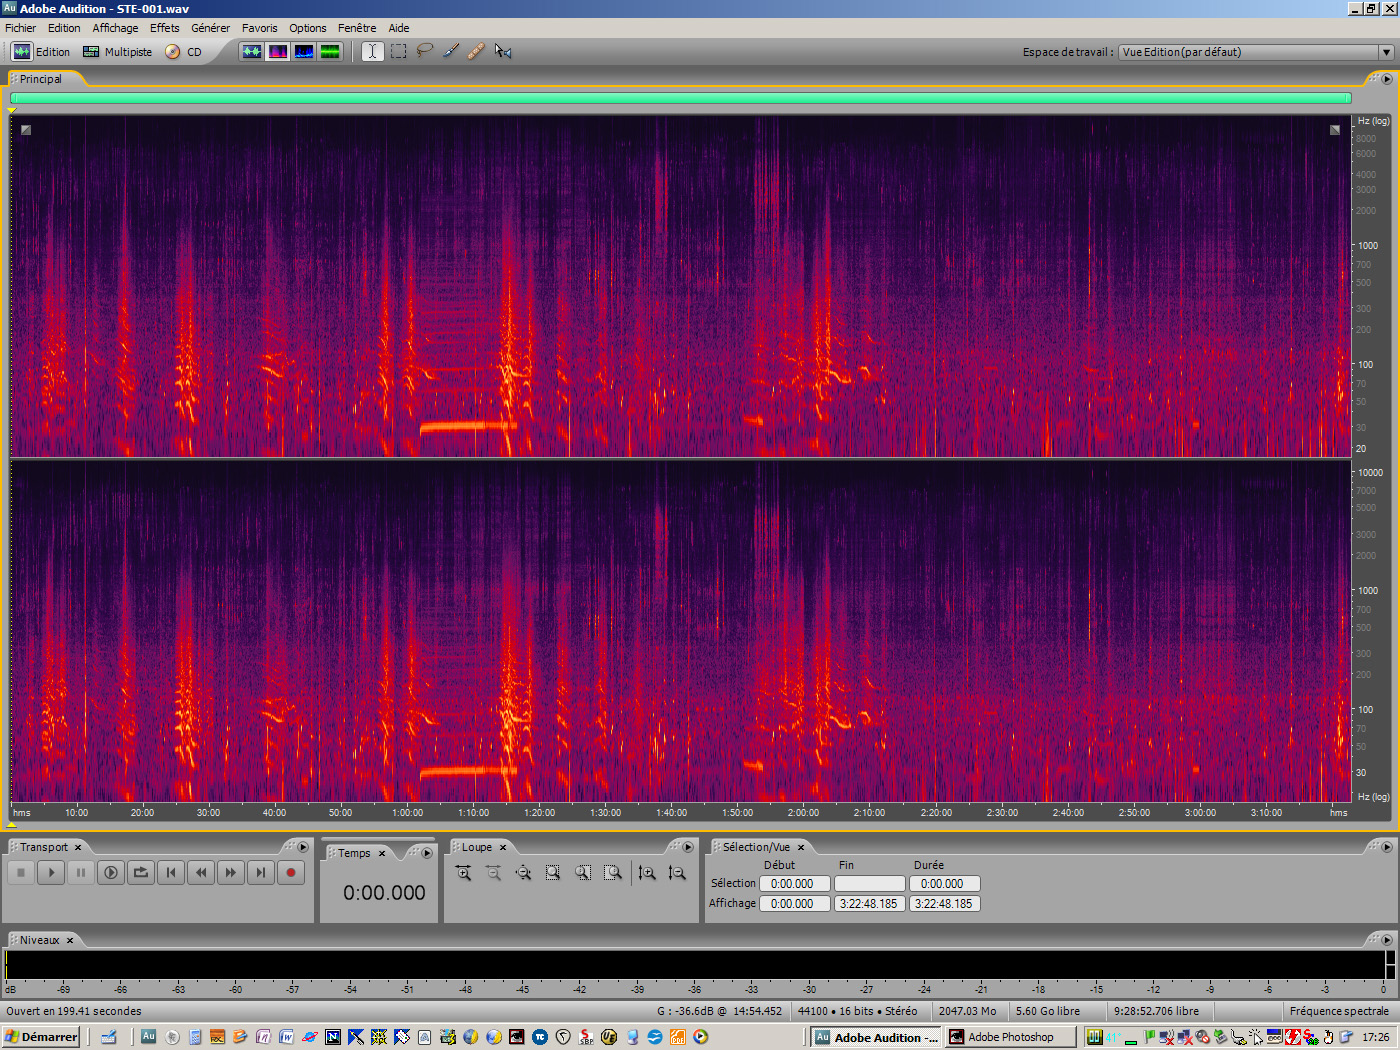Select the Lasso spectral selection tool
Viewport: 1400px width, 1050px height.
click(x=424, y=51)
